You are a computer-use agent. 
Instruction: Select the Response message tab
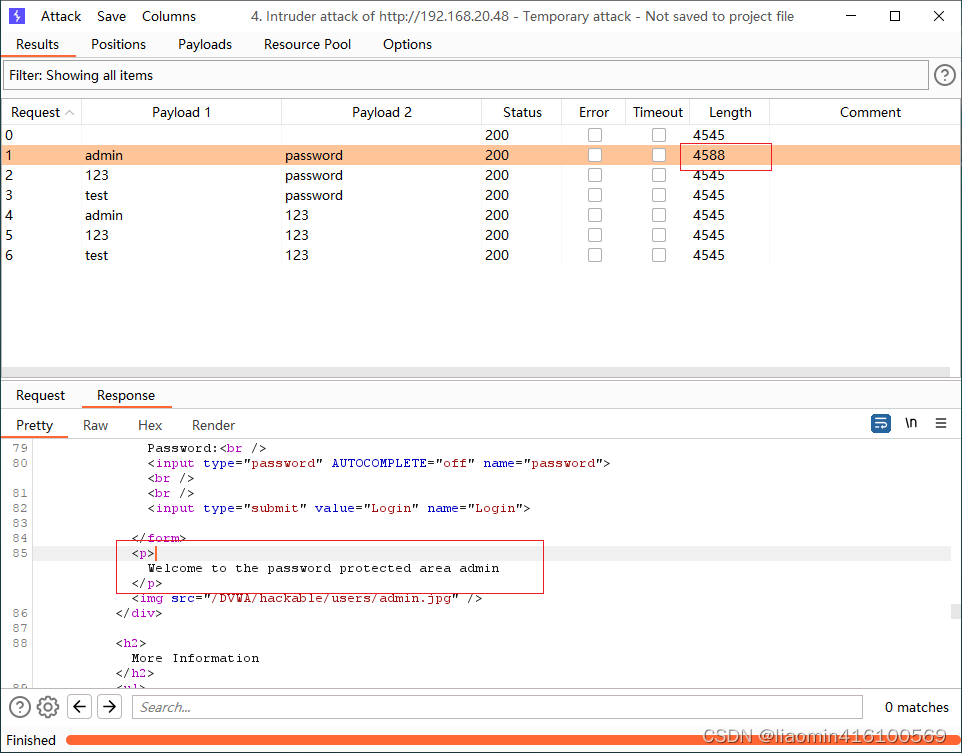tap(126, 395)
